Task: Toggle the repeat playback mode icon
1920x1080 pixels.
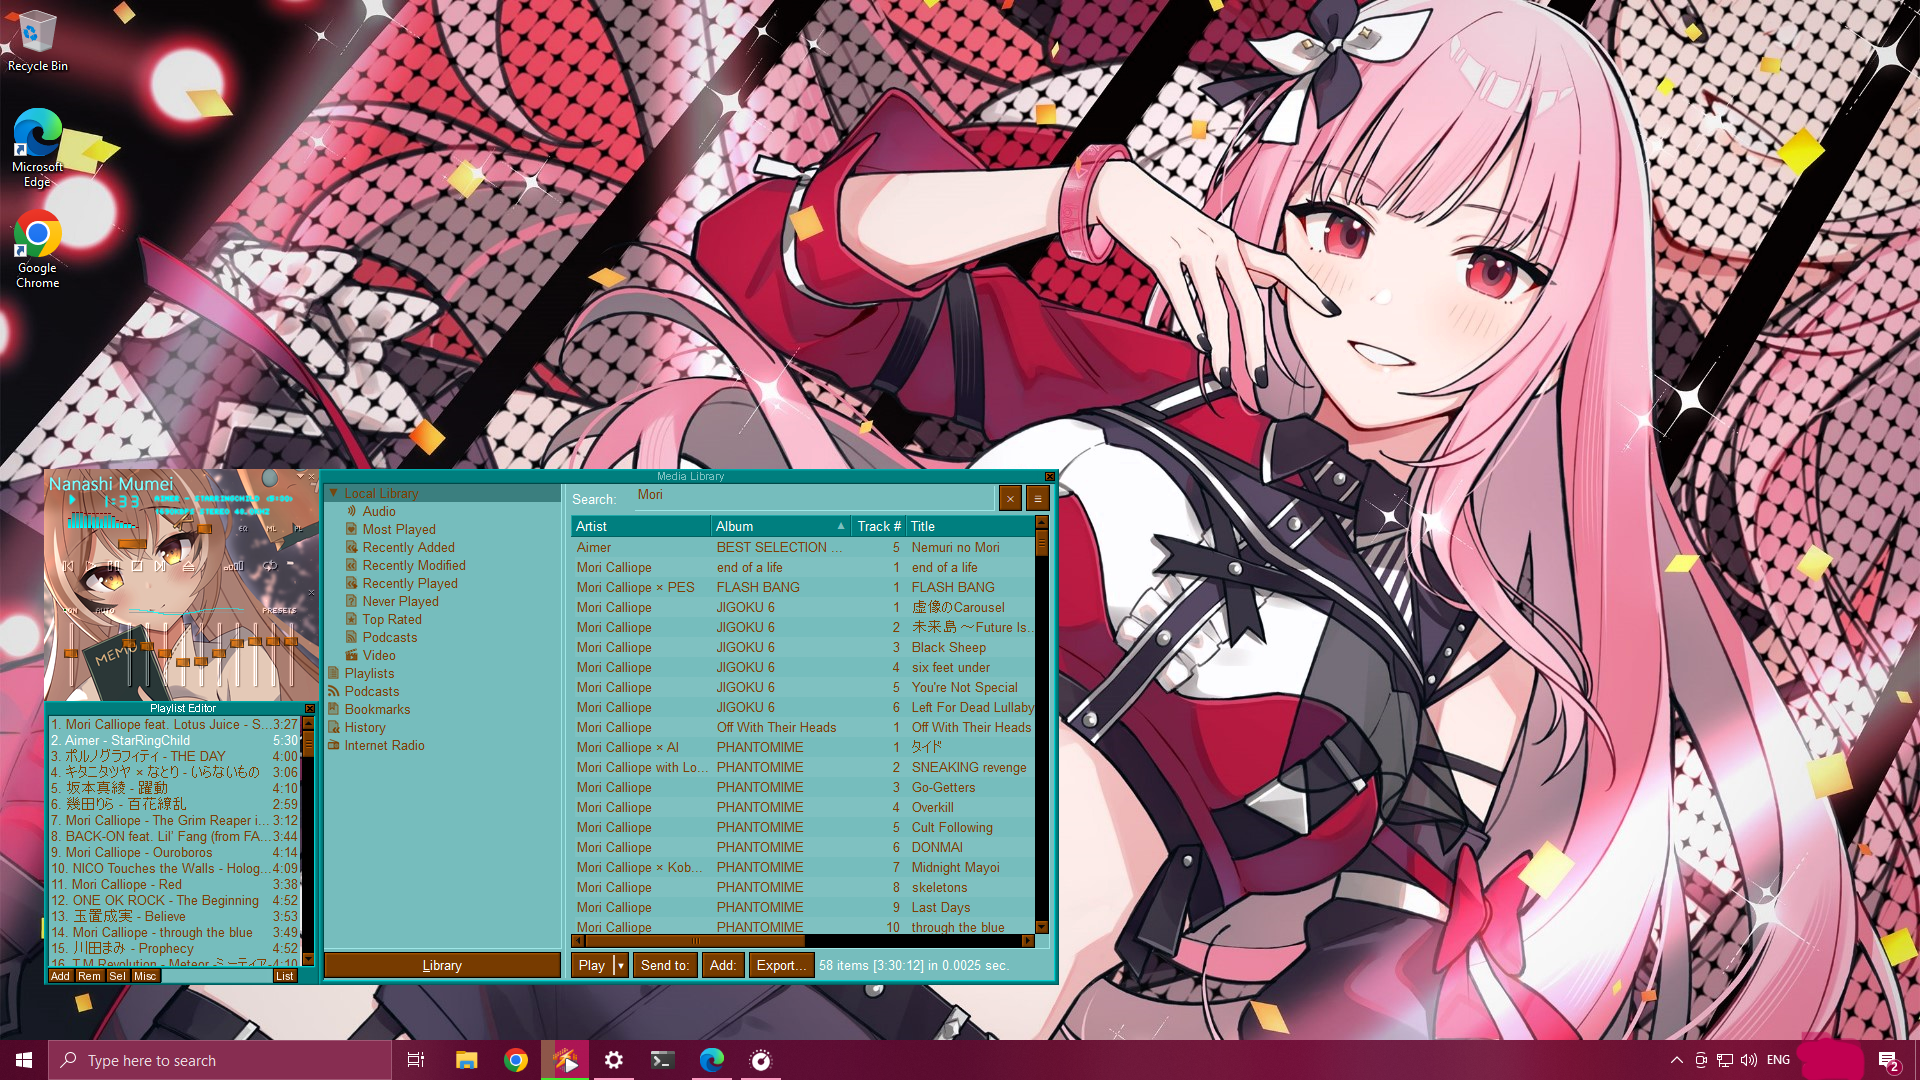Action: pyautogui.click(x=270, y=566)
